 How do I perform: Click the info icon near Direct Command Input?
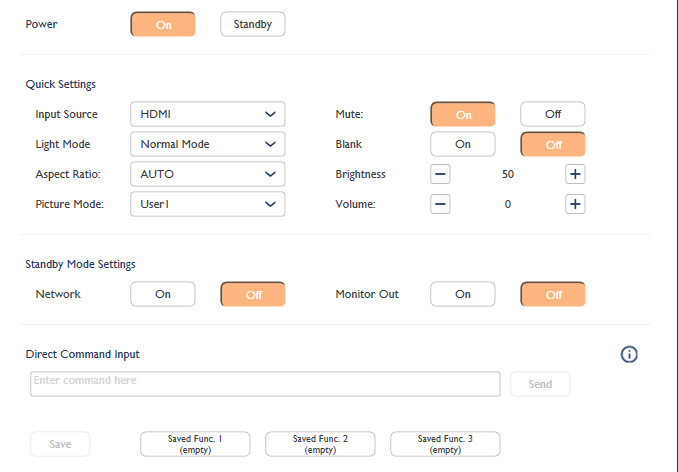[629, 354]
